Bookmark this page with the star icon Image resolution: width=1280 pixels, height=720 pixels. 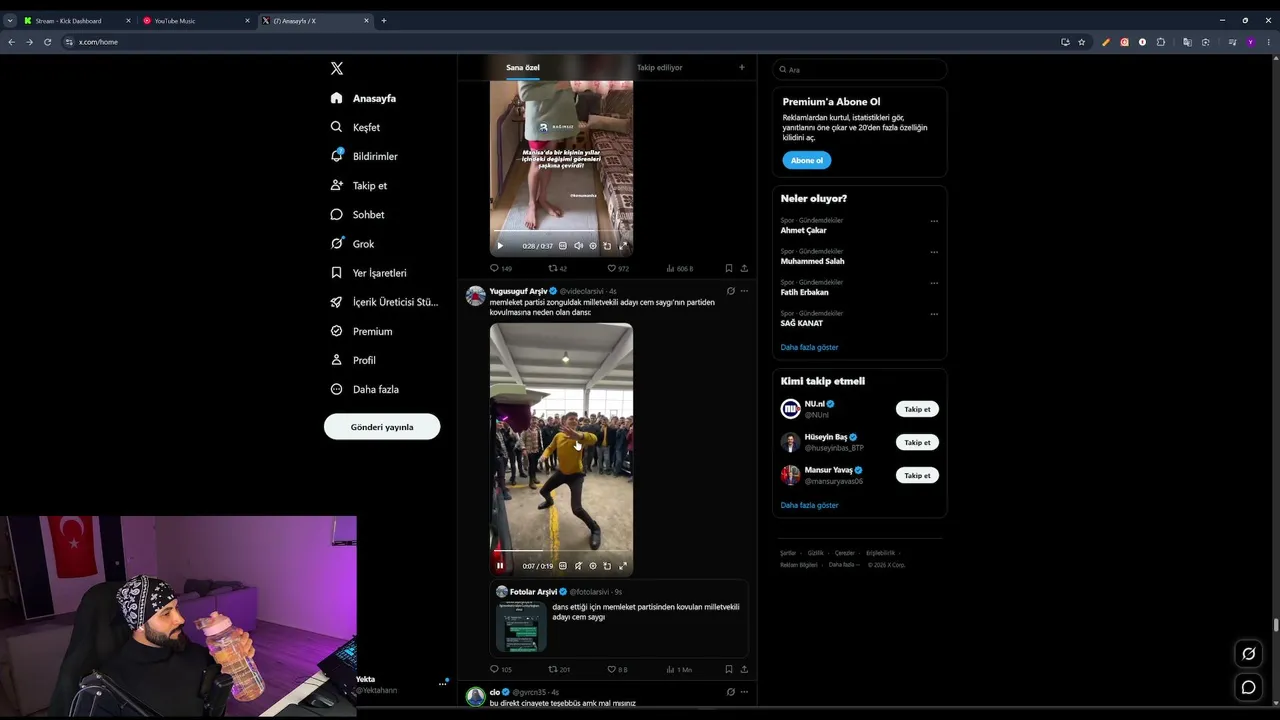tap(1082, 42)
